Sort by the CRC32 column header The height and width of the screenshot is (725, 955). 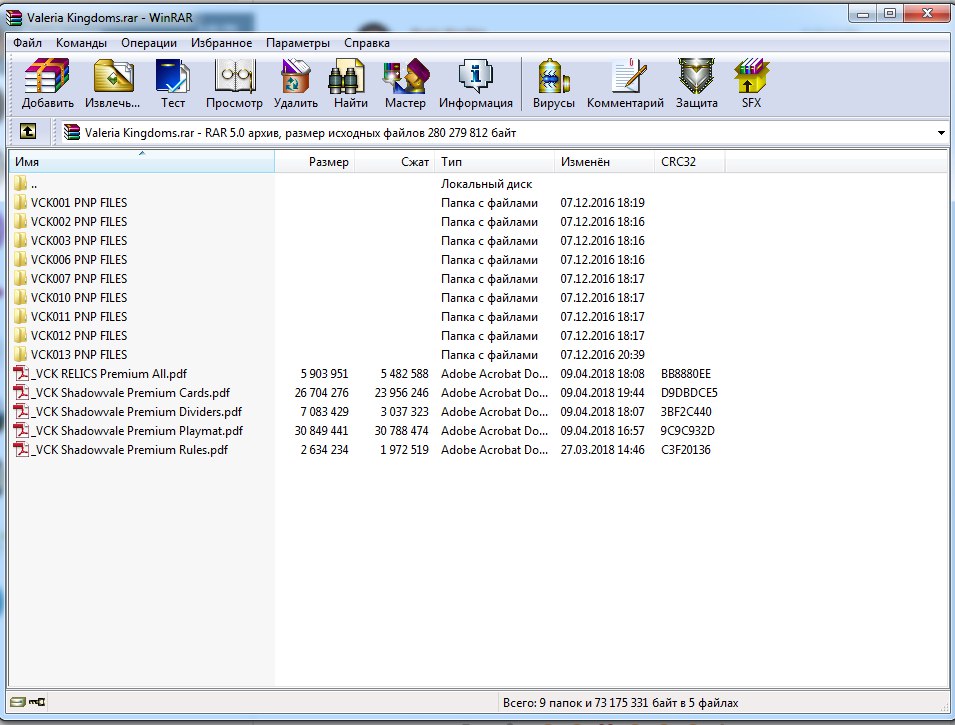point(689,161)
